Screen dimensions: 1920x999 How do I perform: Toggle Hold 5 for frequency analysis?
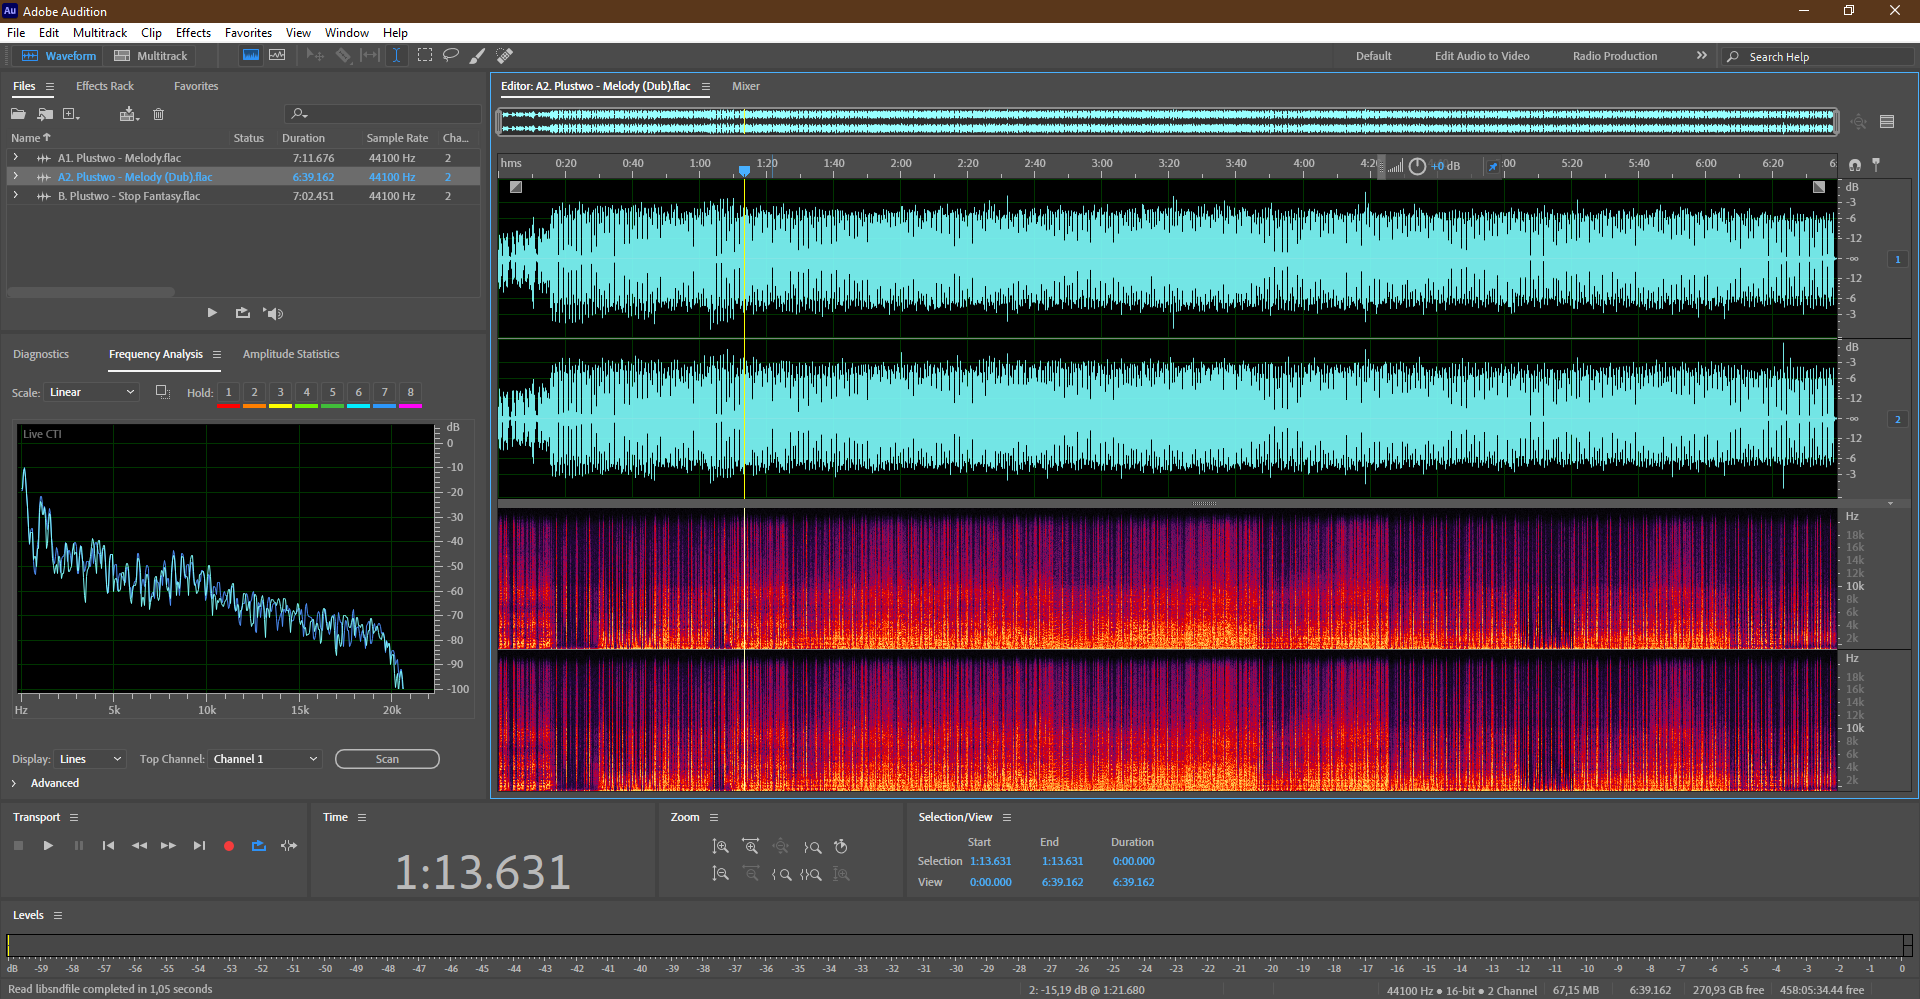(x=332, y=393)
